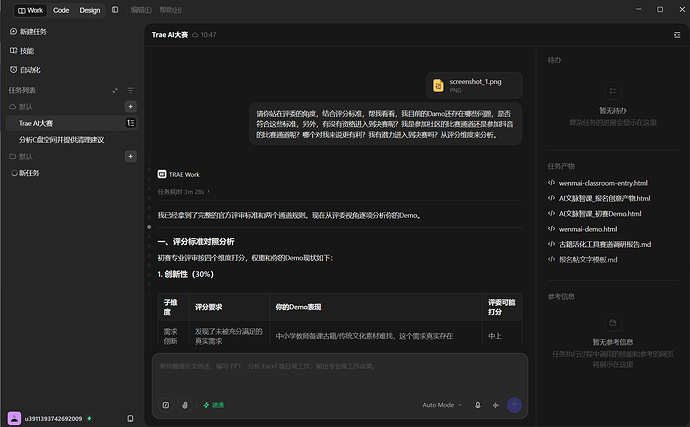Toggle the green 极速 speed mode

[214, 405]
